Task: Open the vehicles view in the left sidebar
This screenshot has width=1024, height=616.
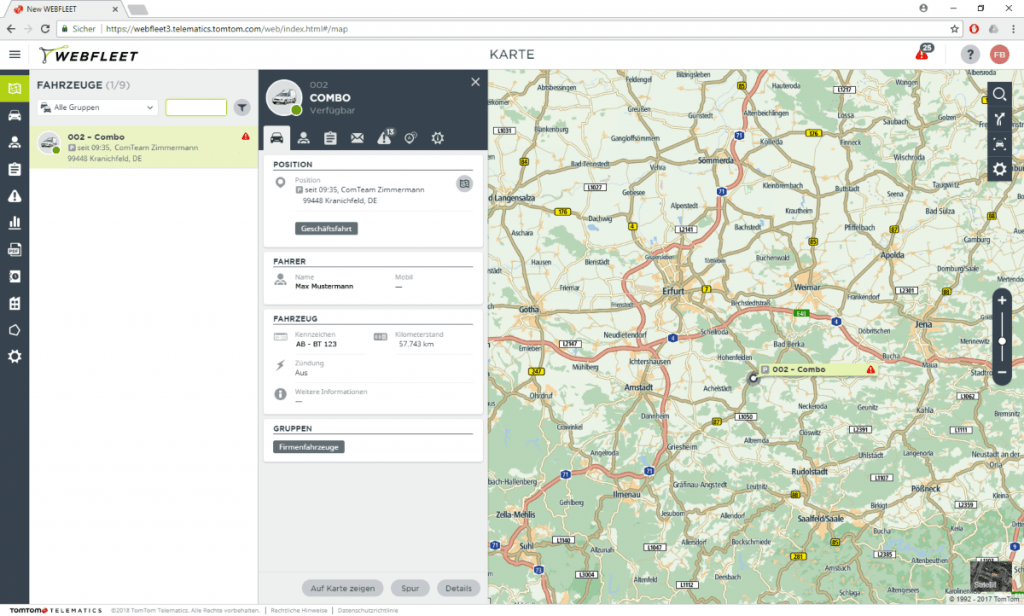Action: [14, 115]
